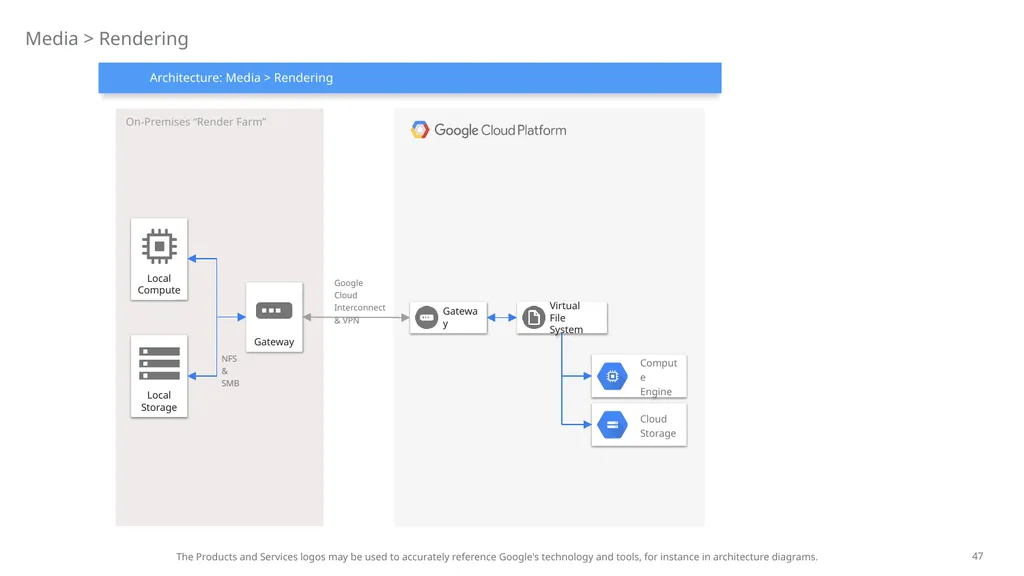Select the 'Virtual File System' label
Screen dimensions: 1024x576
[566, 317]
